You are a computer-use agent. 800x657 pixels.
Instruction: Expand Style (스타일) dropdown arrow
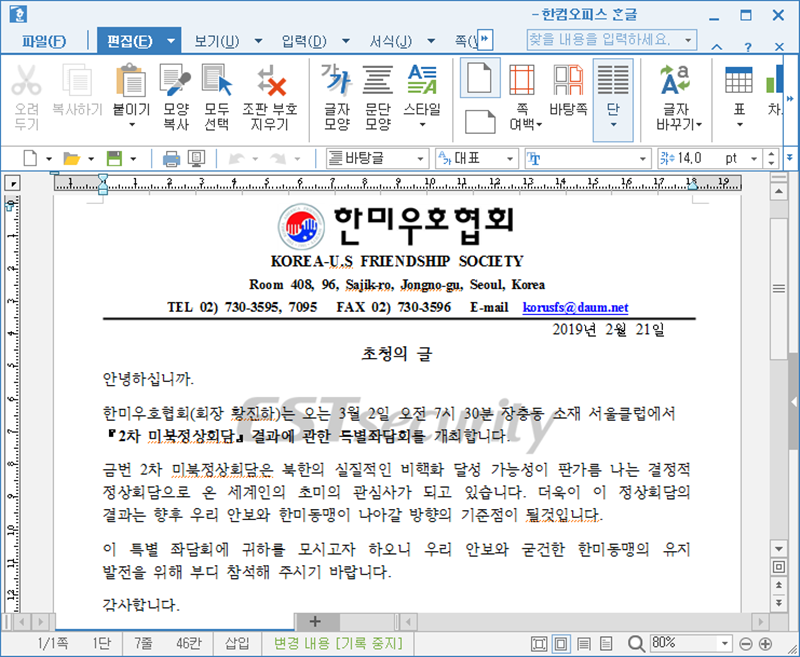[x=422, y=125]
